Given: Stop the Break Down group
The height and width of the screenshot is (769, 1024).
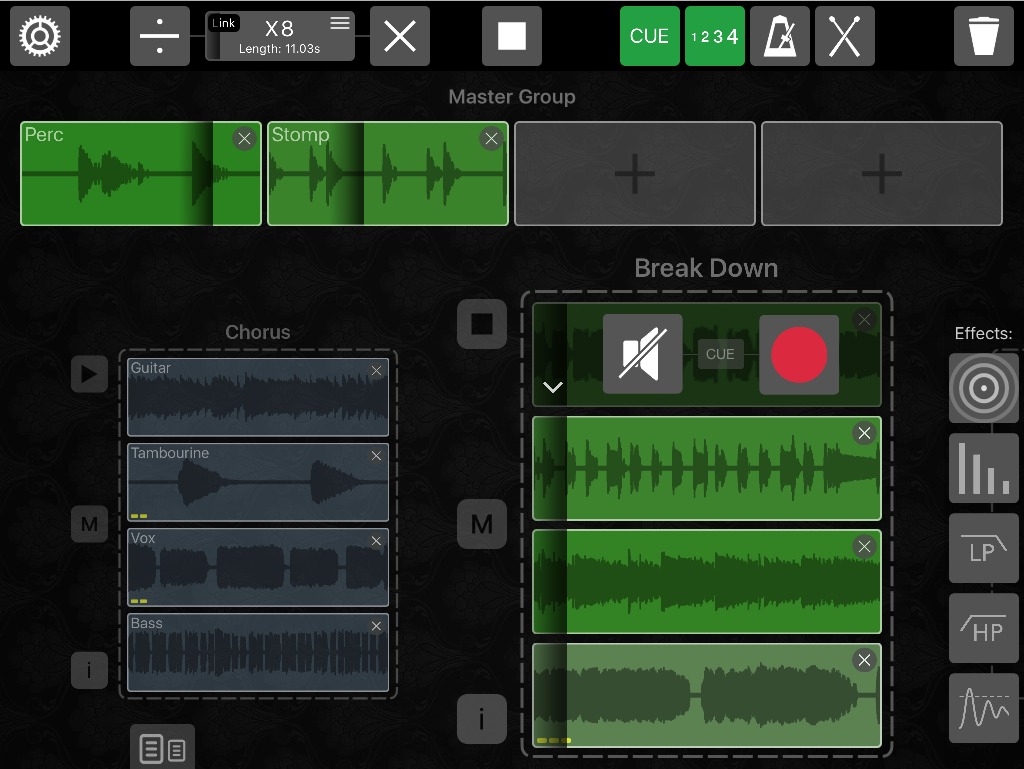Looking at the screenshot, I should (482, 324).
